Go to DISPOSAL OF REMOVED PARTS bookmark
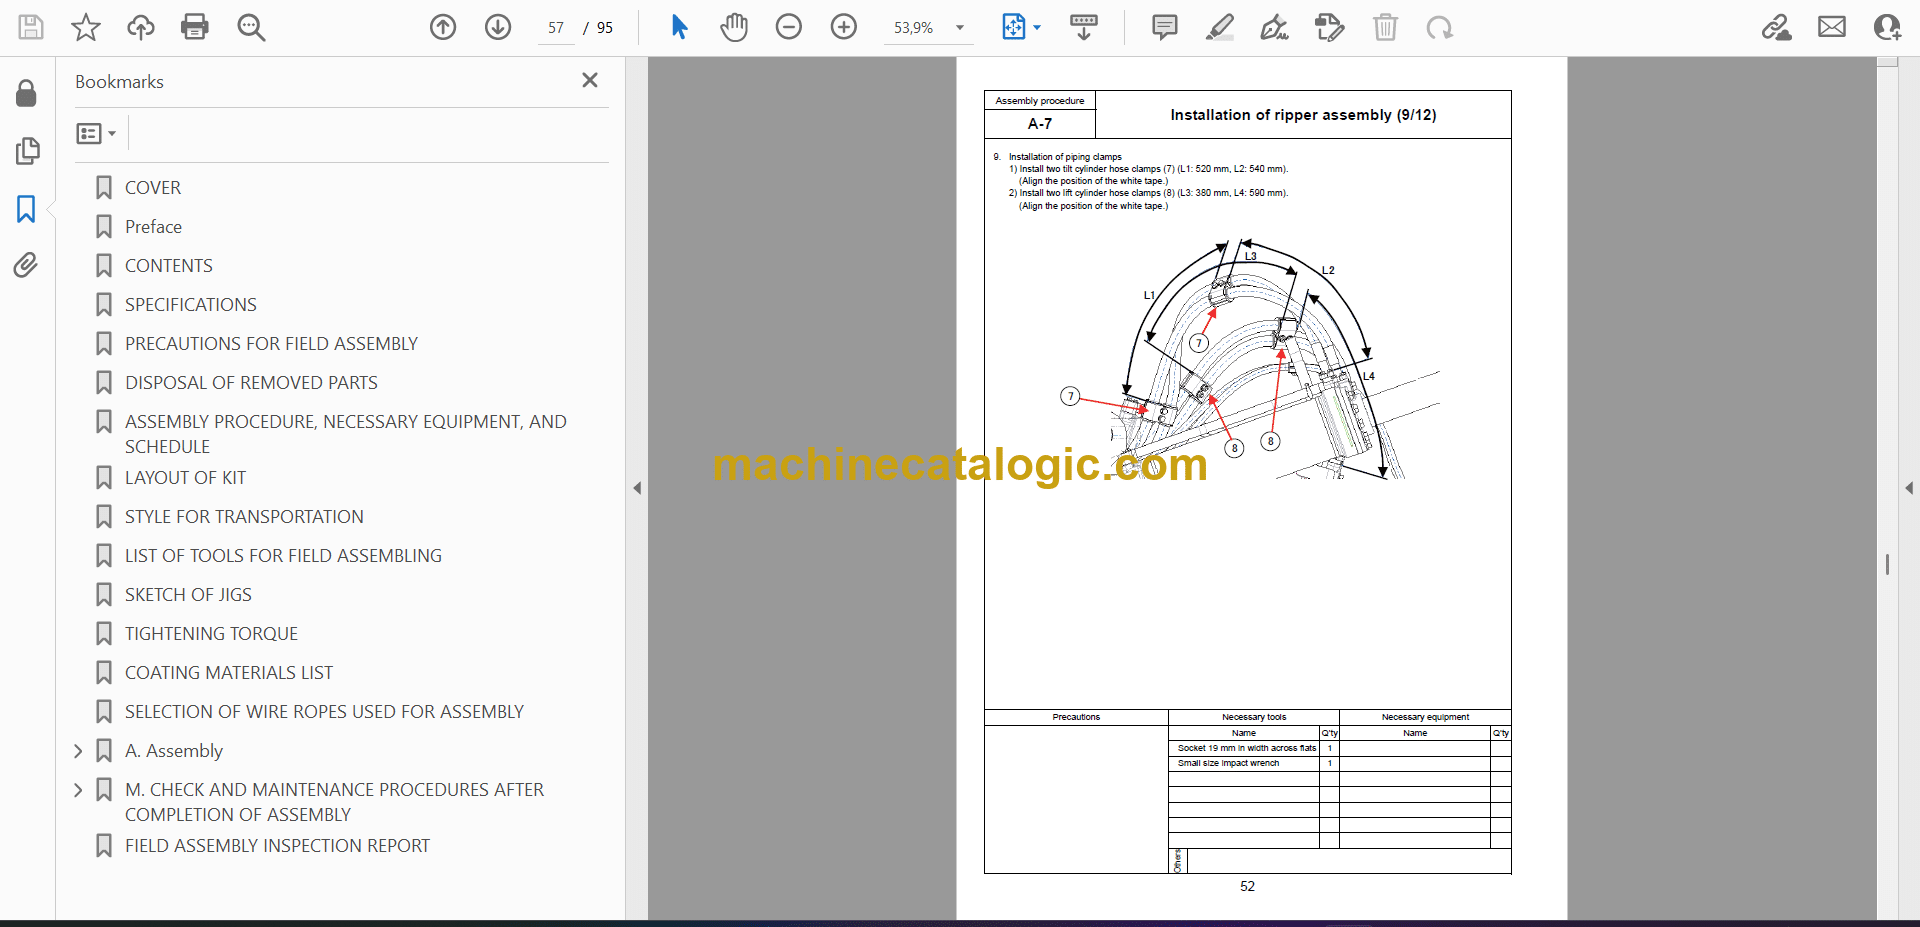 click(251, 383)
